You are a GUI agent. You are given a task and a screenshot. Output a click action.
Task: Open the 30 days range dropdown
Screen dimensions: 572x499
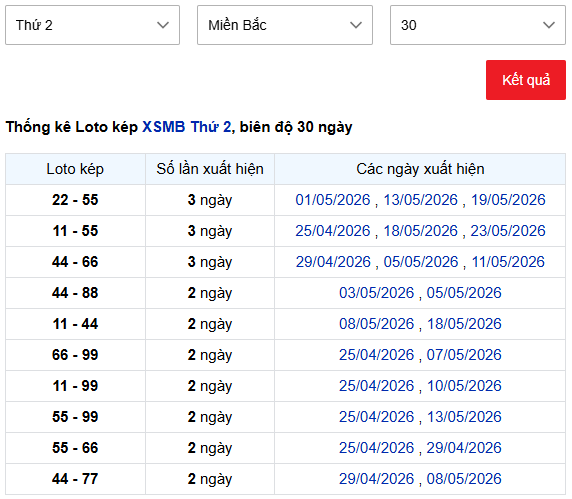[x=478, y=25]
